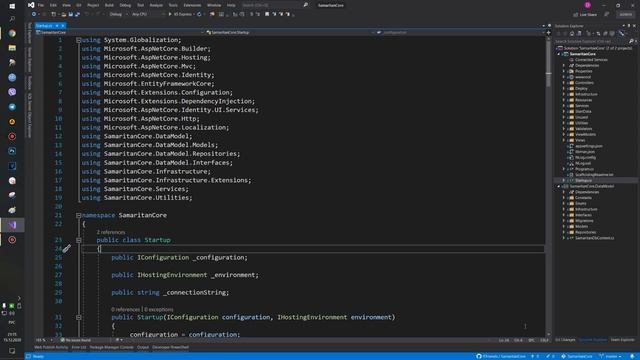The width and height of the screenshot is (640, 360).
Task: Collapse the namespace SamaritanCore block
Action: (78, 215)
